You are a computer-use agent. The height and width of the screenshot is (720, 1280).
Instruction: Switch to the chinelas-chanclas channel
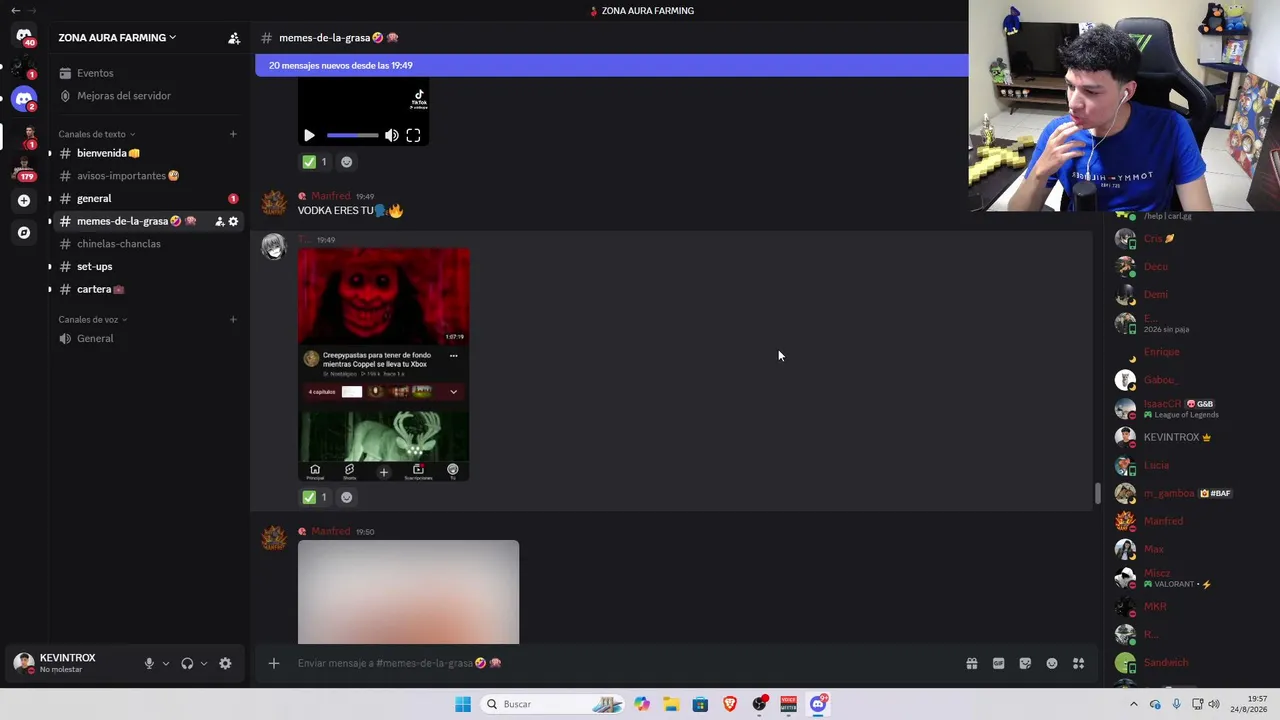coord(148,244)
